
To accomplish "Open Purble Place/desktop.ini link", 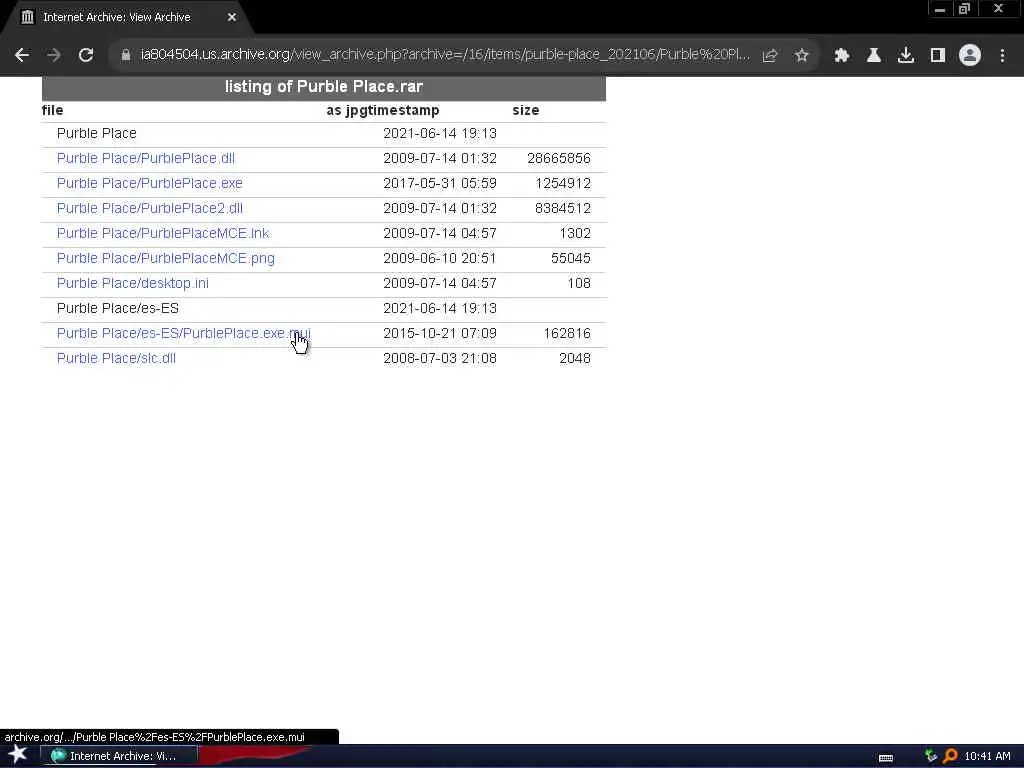I will pos(133,283).
